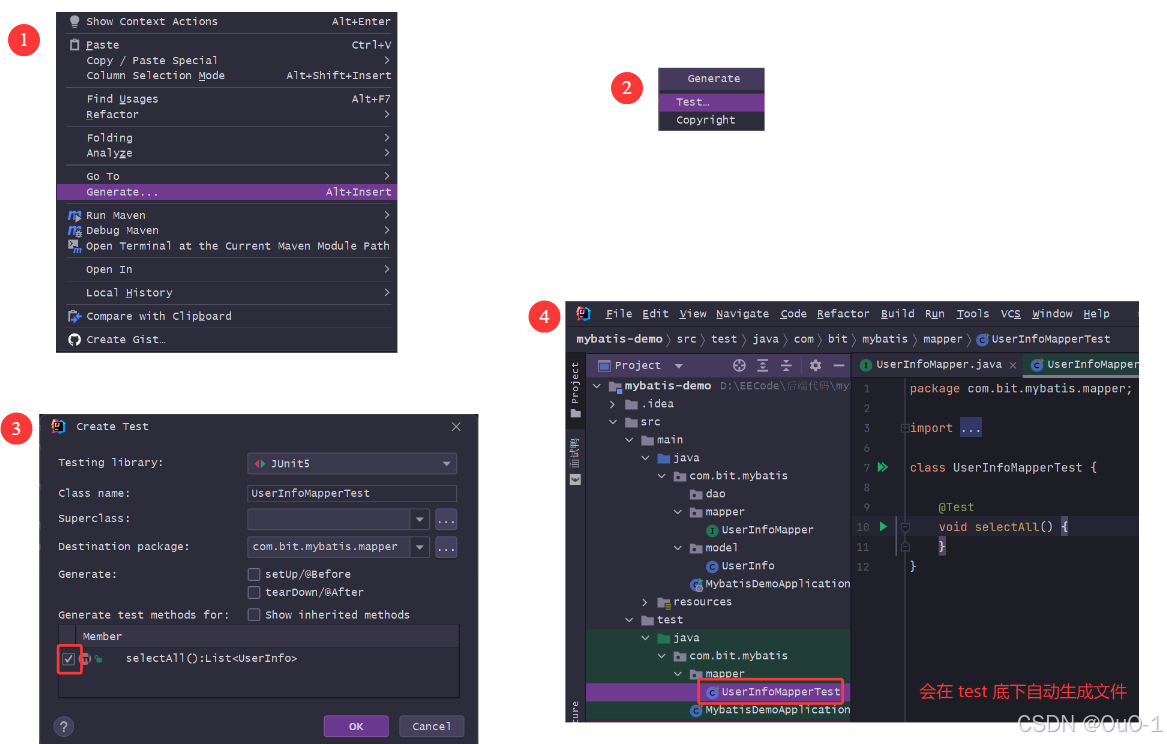Click the UserInfoMapper interface icon in tree
1167x744 pixels.
click(712, 530)
